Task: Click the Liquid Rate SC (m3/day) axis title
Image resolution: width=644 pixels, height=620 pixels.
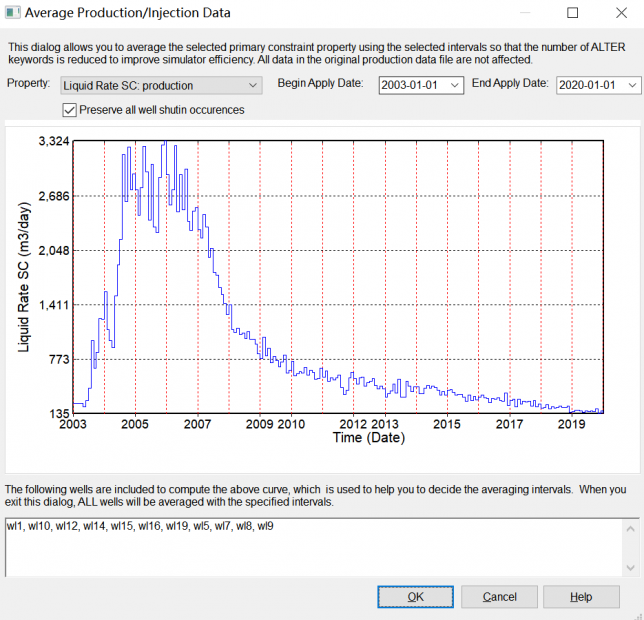Action: pos(24,277)
